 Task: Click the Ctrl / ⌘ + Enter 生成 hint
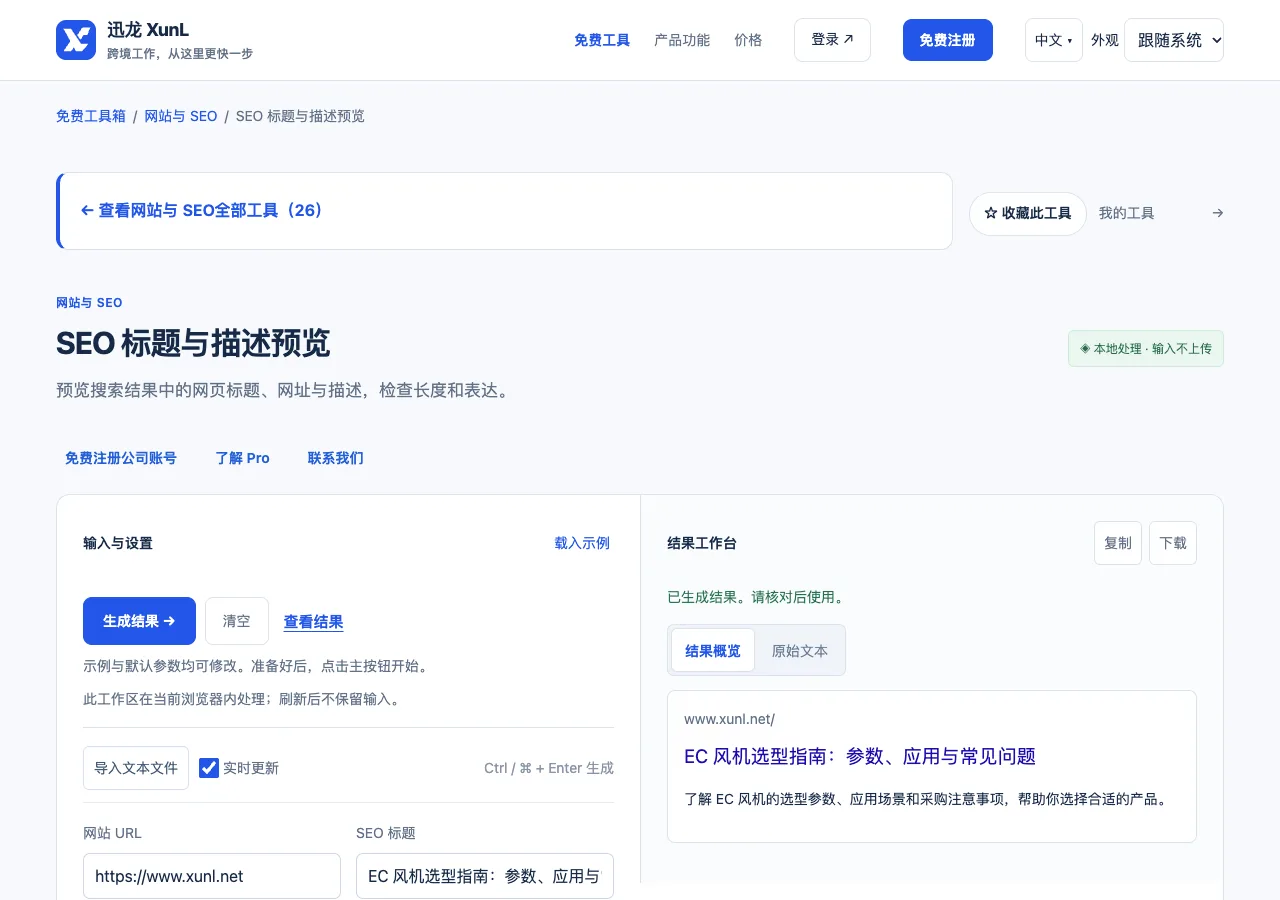549,768
